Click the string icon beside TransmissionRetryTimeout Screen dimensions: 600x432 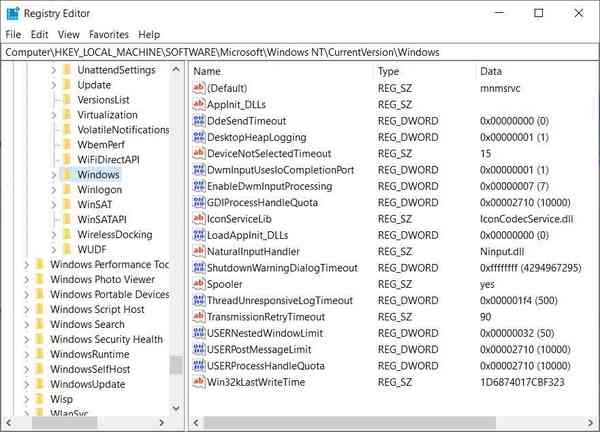coord(199,317)
